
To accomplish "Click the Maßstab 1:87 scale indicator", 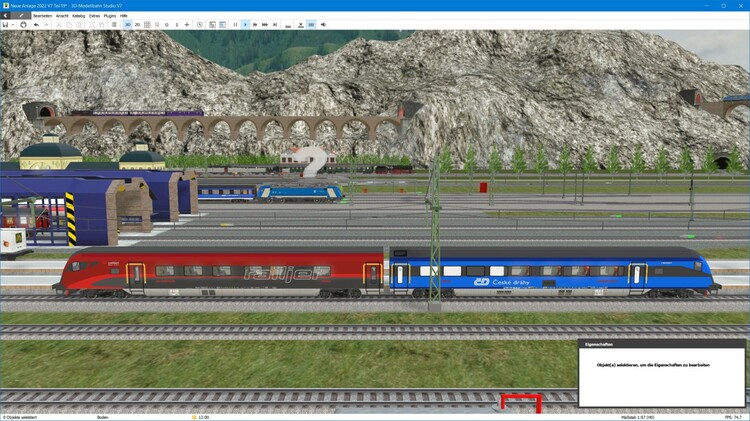I will pos(638,417).
